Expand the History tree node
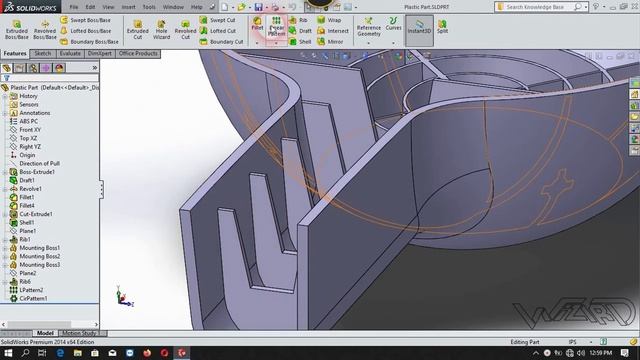The width and height of the screenshot is (640, 360). pyautogui.click(x=5, y=96)
